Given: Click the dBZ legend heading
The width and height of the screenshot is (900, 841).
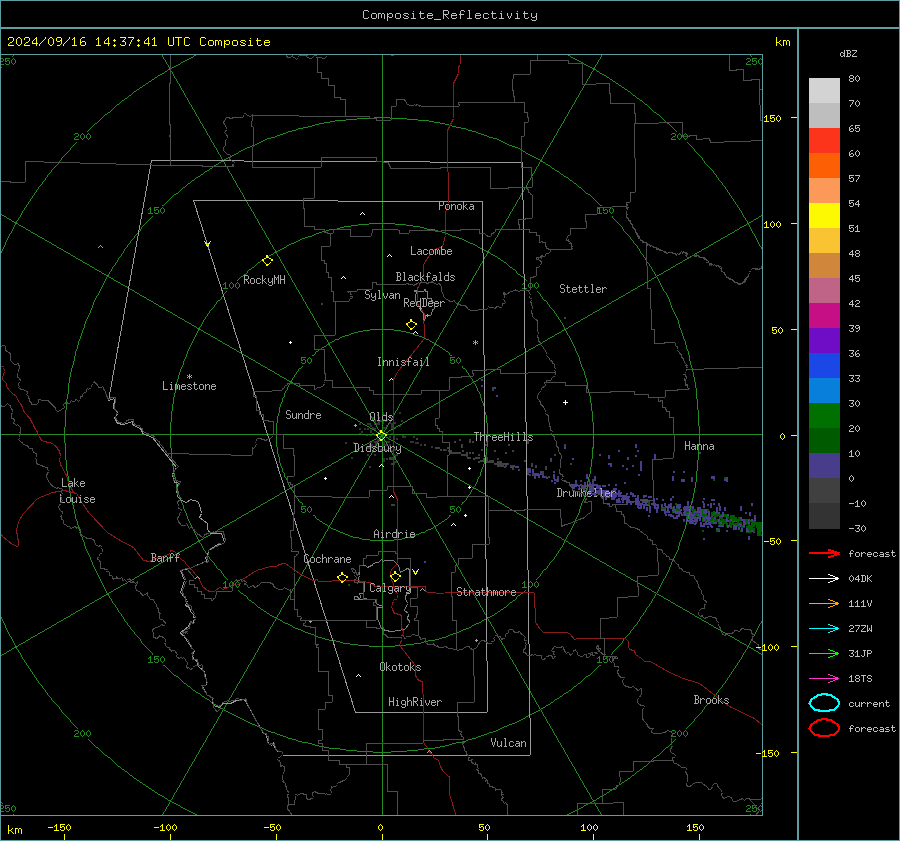Looking at the screenshot, I should (x=848, y=53).
